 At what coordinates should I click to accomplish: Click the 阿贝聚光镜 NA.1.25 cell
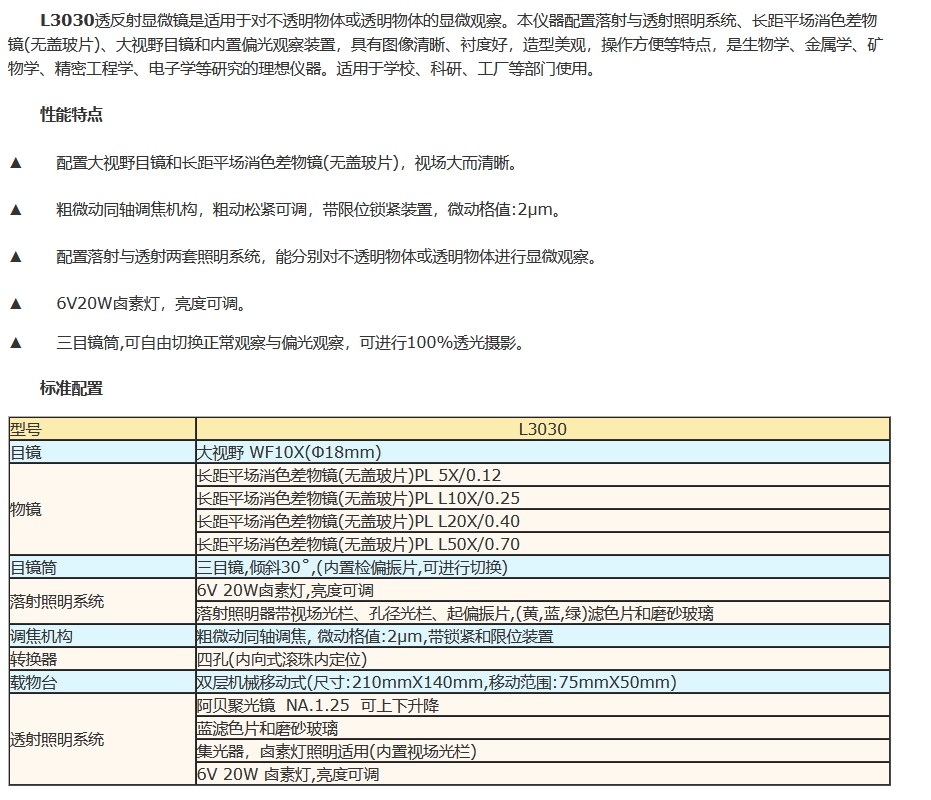click(x=318, y=705)
